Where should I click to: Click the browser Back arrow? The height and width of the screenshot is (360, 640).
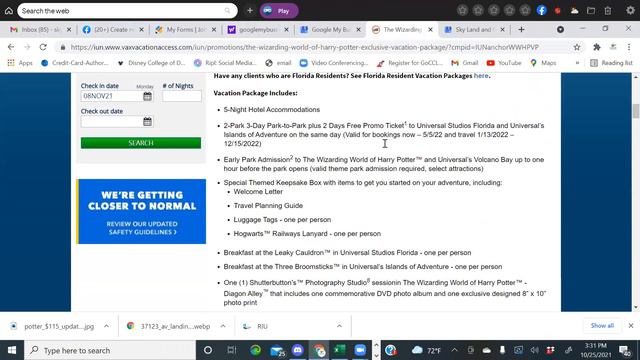click(x=11, y=47)
